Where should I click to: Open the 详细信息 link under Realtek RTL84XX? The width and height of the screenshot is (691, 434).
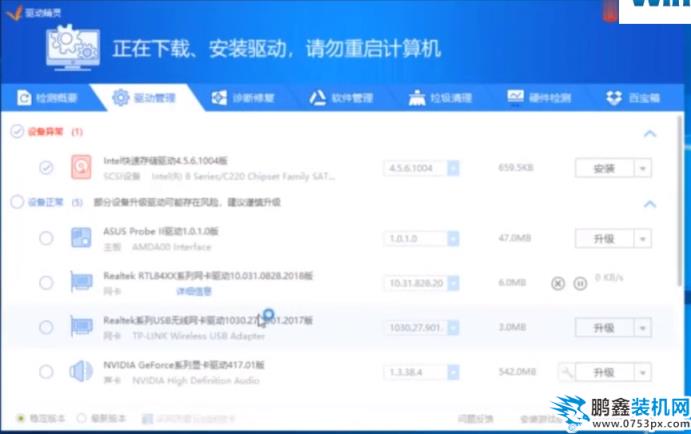point(194,291)
